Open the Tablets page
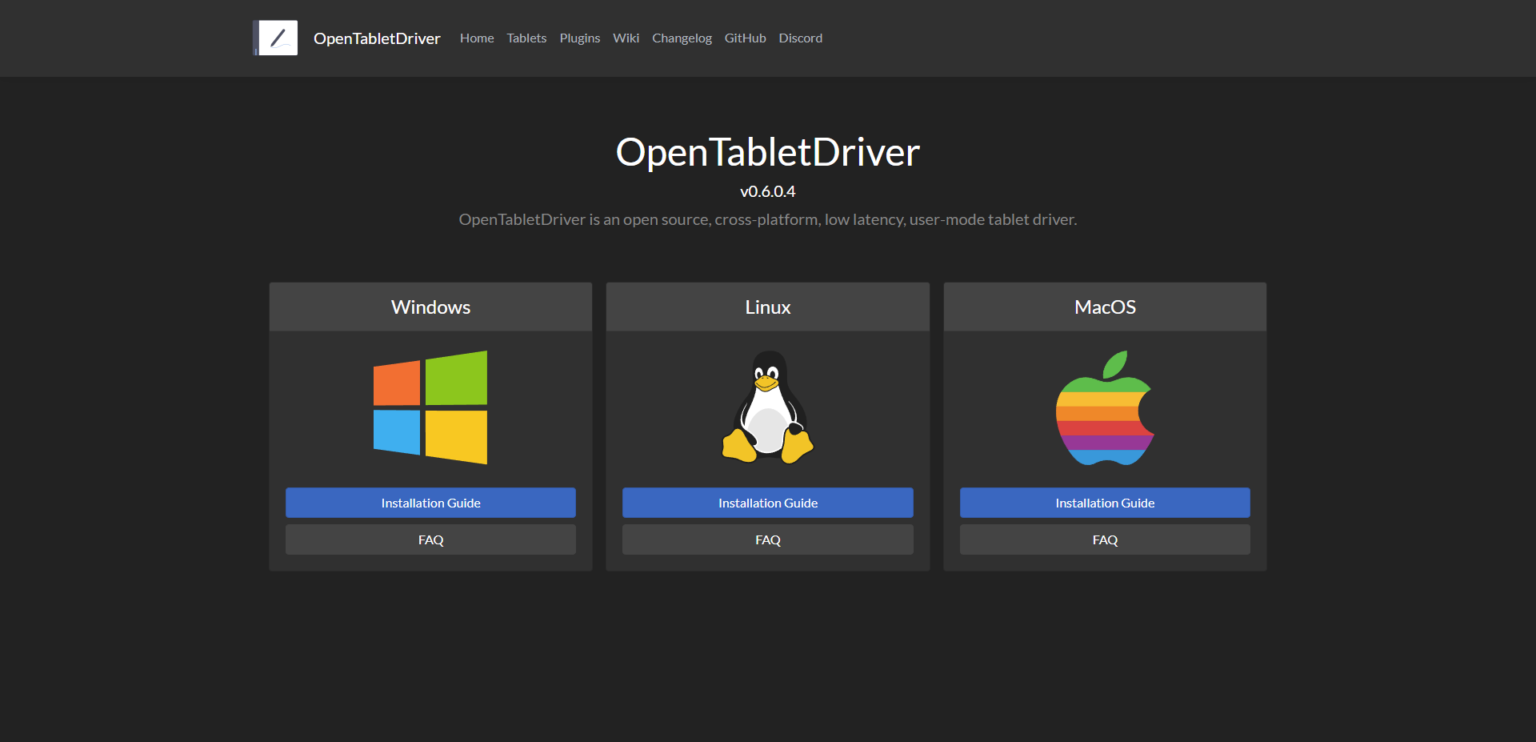This screenshot has height=742, width=1536. pos(526,38)
